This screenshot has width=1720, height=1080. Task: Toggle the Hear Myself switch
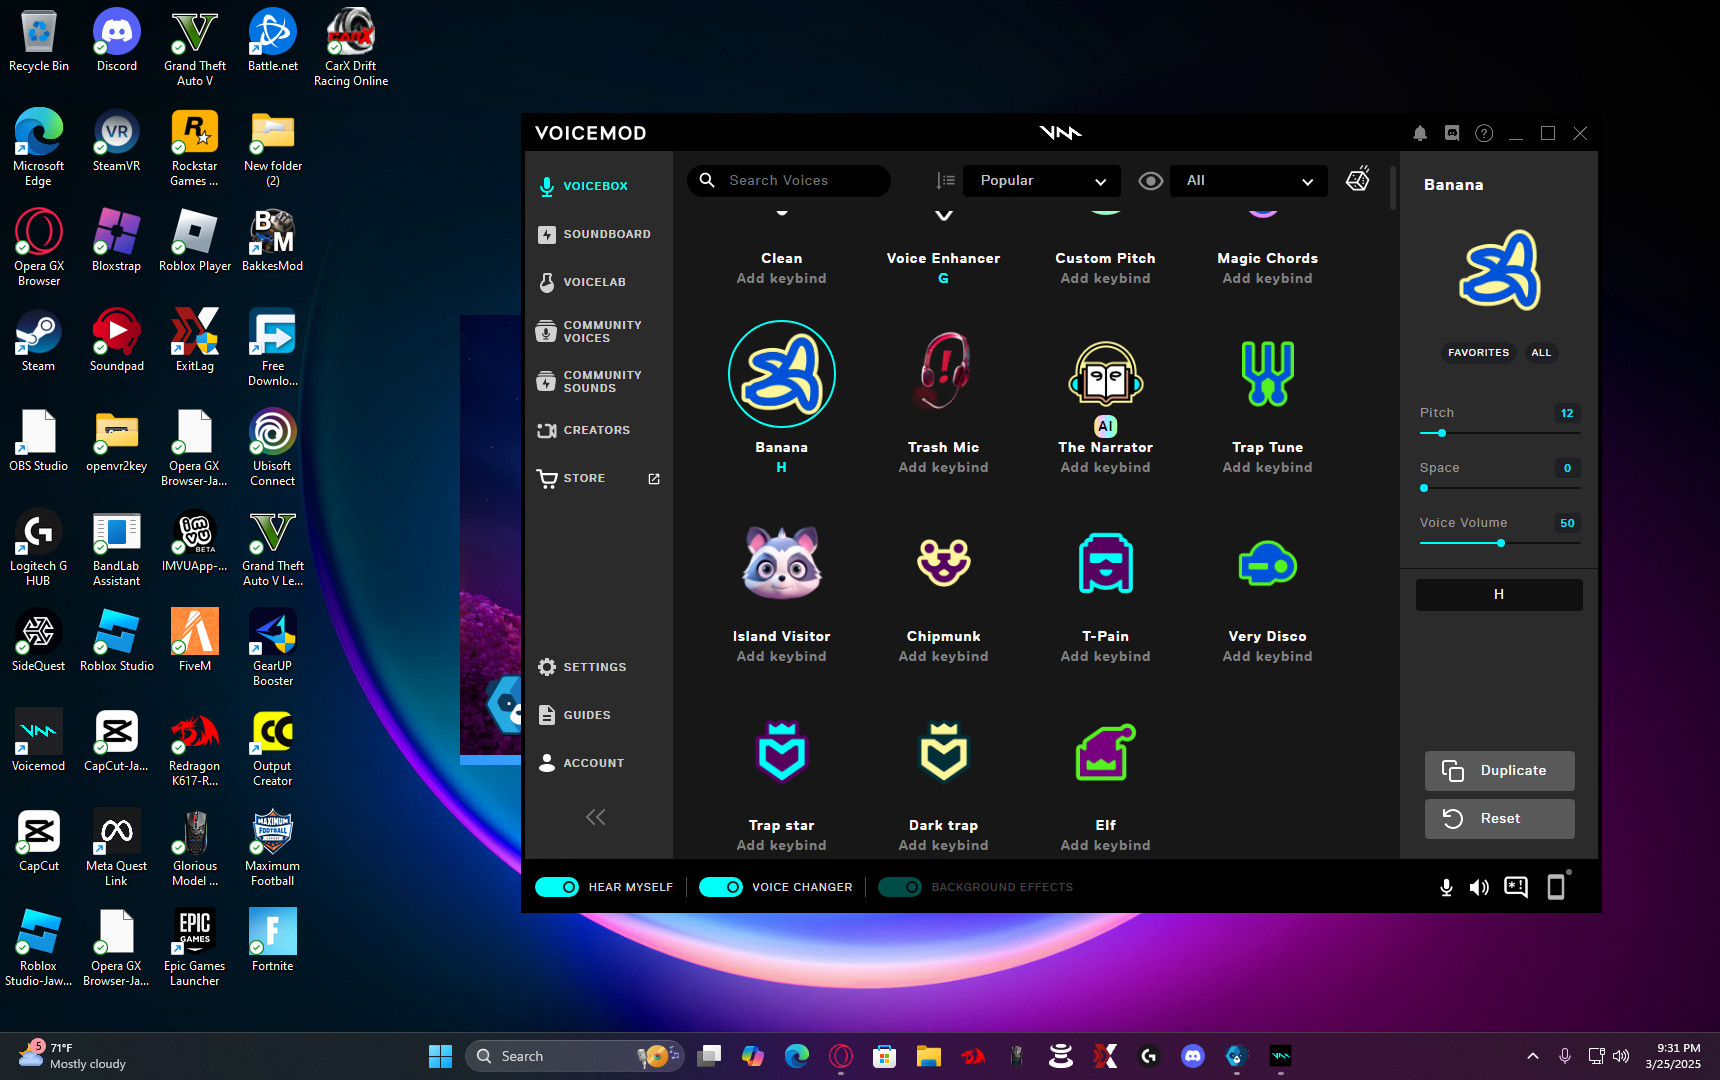pos(557,887)
